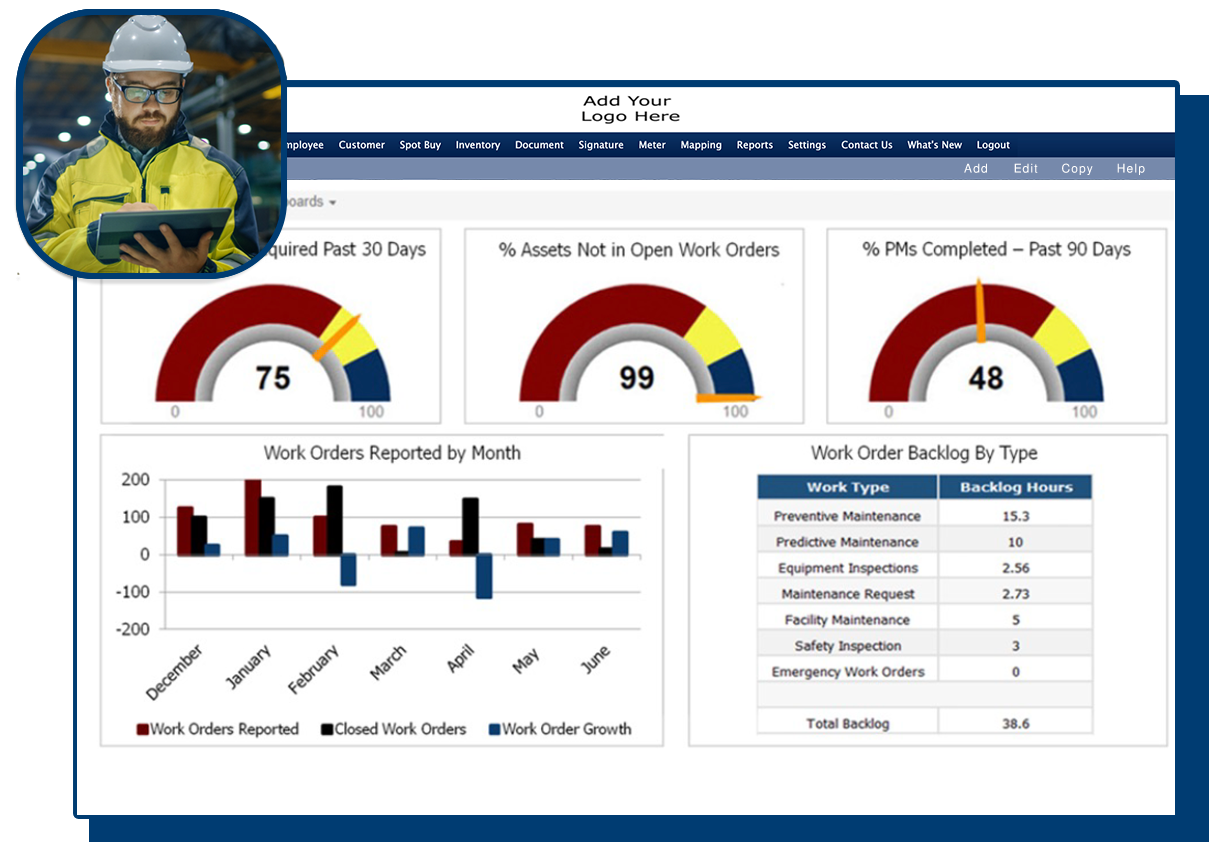Viewport: 1230px width, 852px height.
Task: Open the Settings menu
Action: click(807, 145)
